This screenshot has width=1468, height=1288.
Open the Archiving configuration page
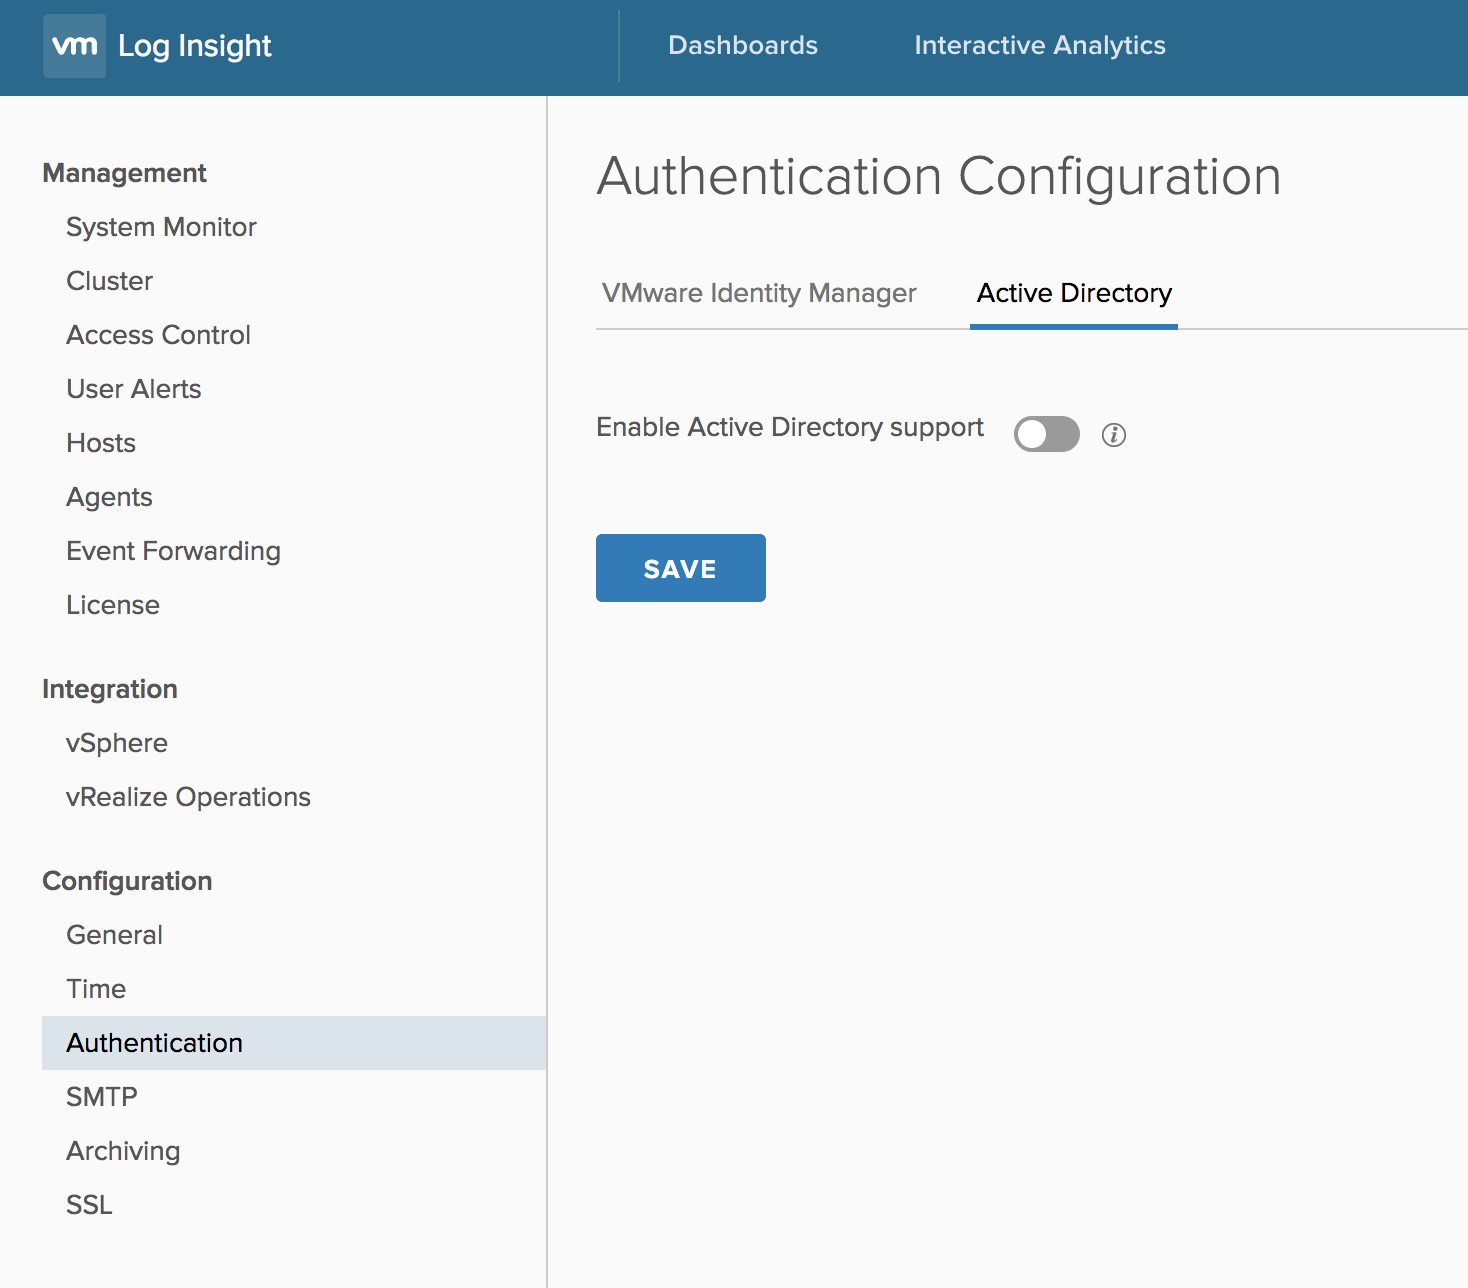click(x=123, y=1151)
